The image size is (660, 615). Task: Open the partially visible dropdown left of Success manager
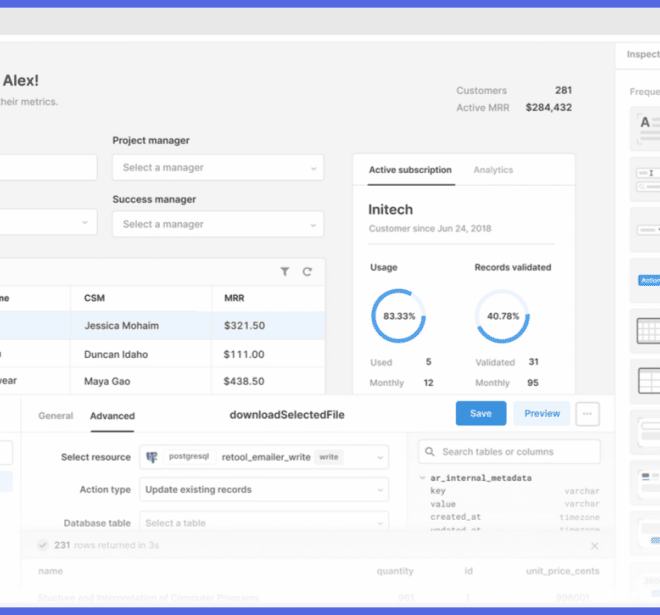pos(48,222)
